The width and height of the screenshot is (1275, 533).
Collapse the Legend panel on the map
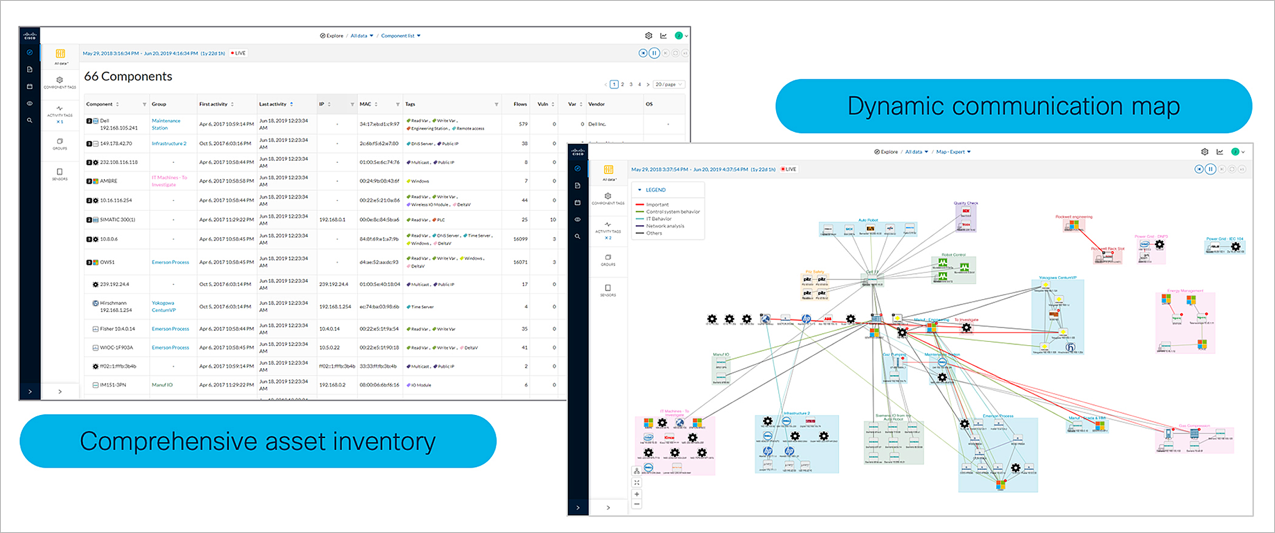(x=639, y=189)
